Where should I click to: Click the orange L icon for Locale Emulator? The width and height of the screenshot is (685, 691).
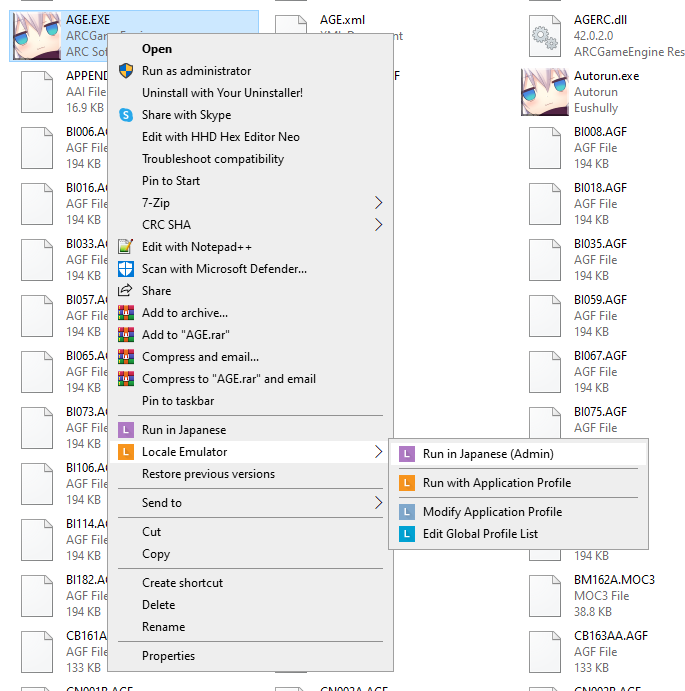[126, 452]
